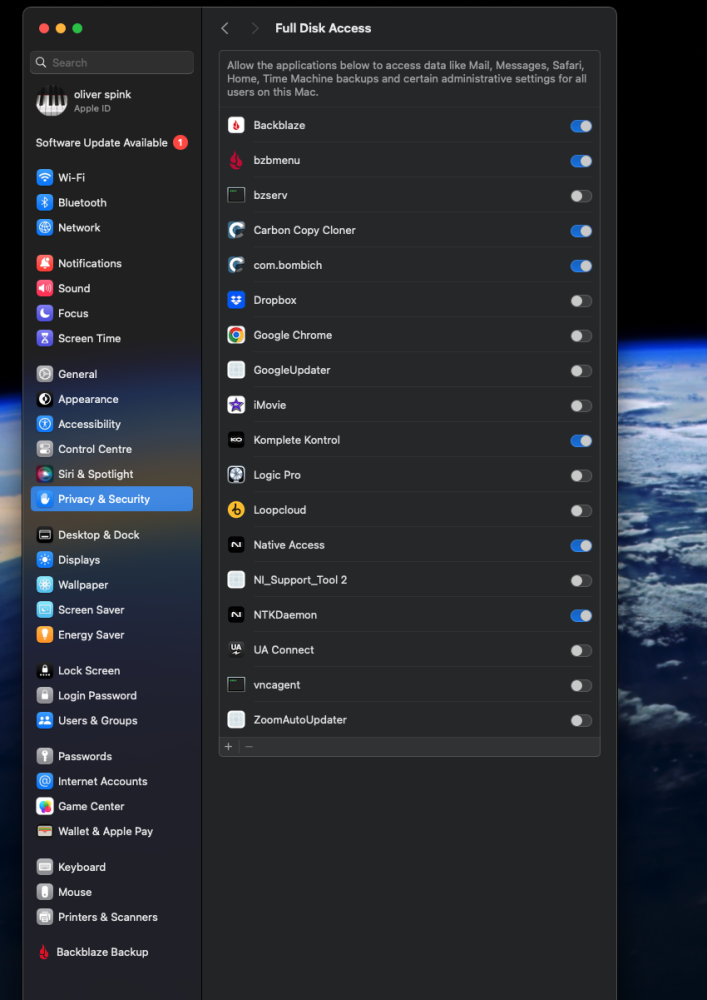Click the UA Connect icon
The image size is (707, 1000).
pyautogui.click(x=236, y=650)
